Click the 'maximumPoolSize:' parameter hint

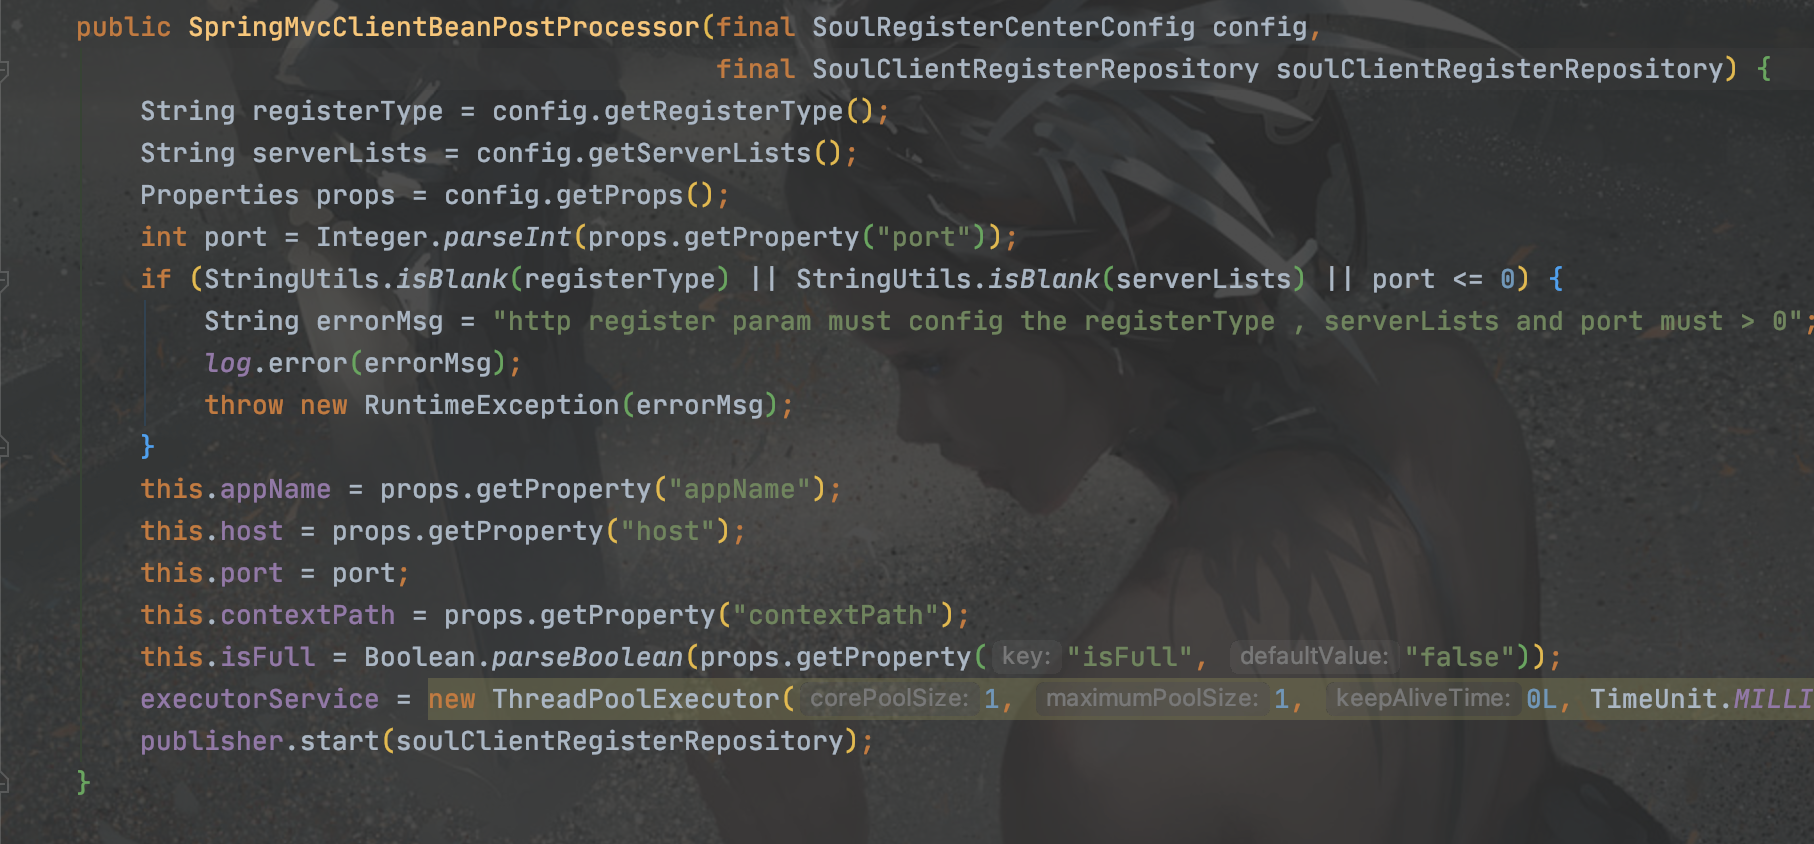coord(1151,698)
